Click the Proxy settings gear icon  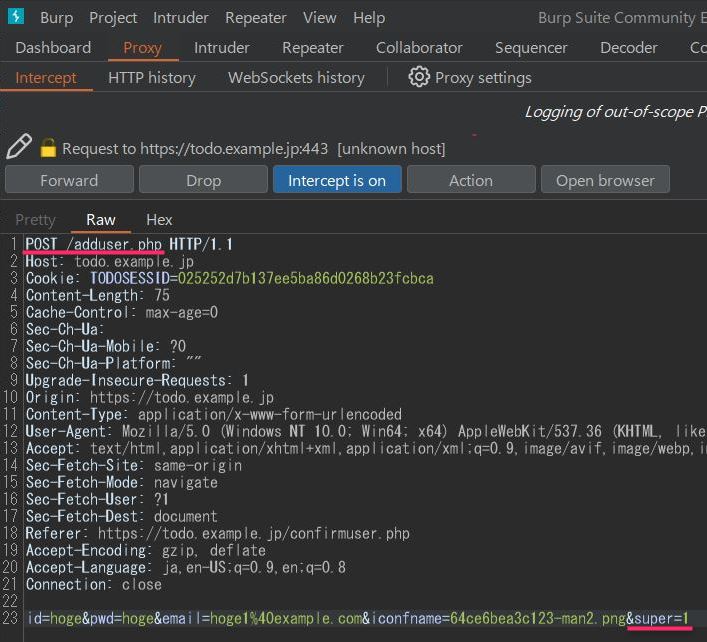tap(419, 77)
